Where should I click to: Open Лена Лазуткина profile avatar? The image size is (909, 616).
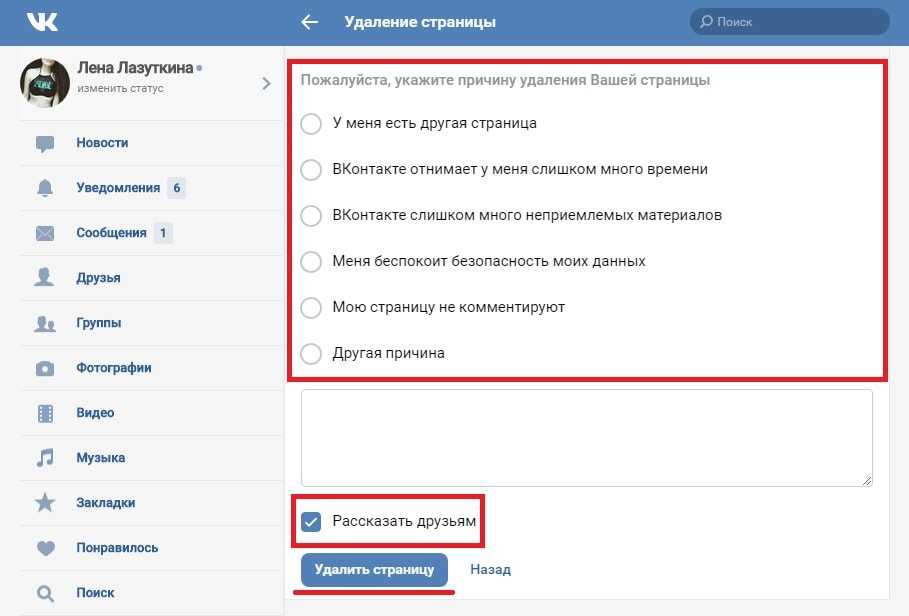(x=45, y=83)
